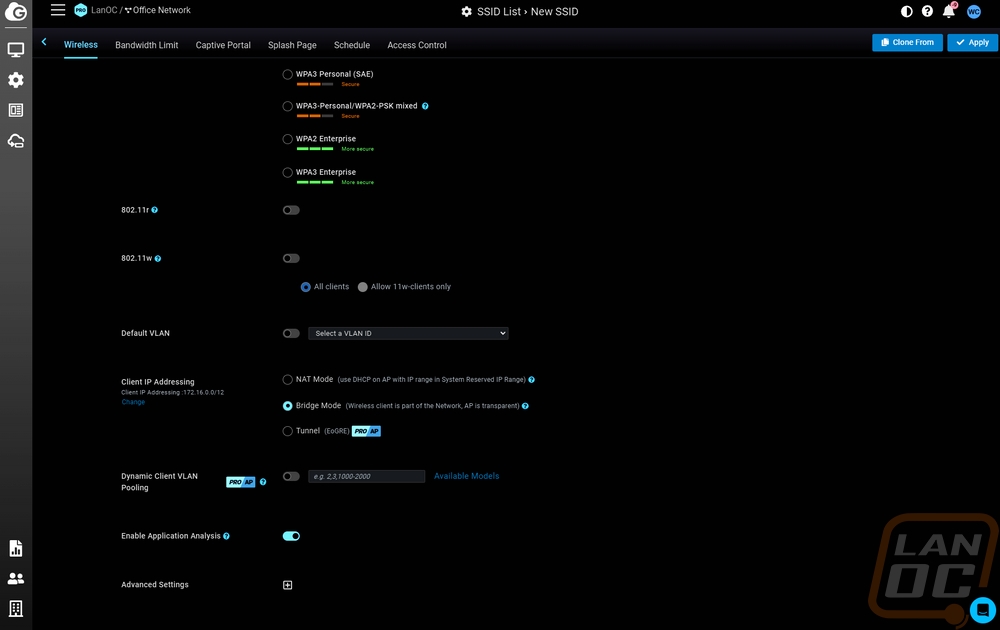The height and width of the screenshot is (630, 1000).
Task: Click the VLAN pooling input field
Action: click(x=366, y=477)
